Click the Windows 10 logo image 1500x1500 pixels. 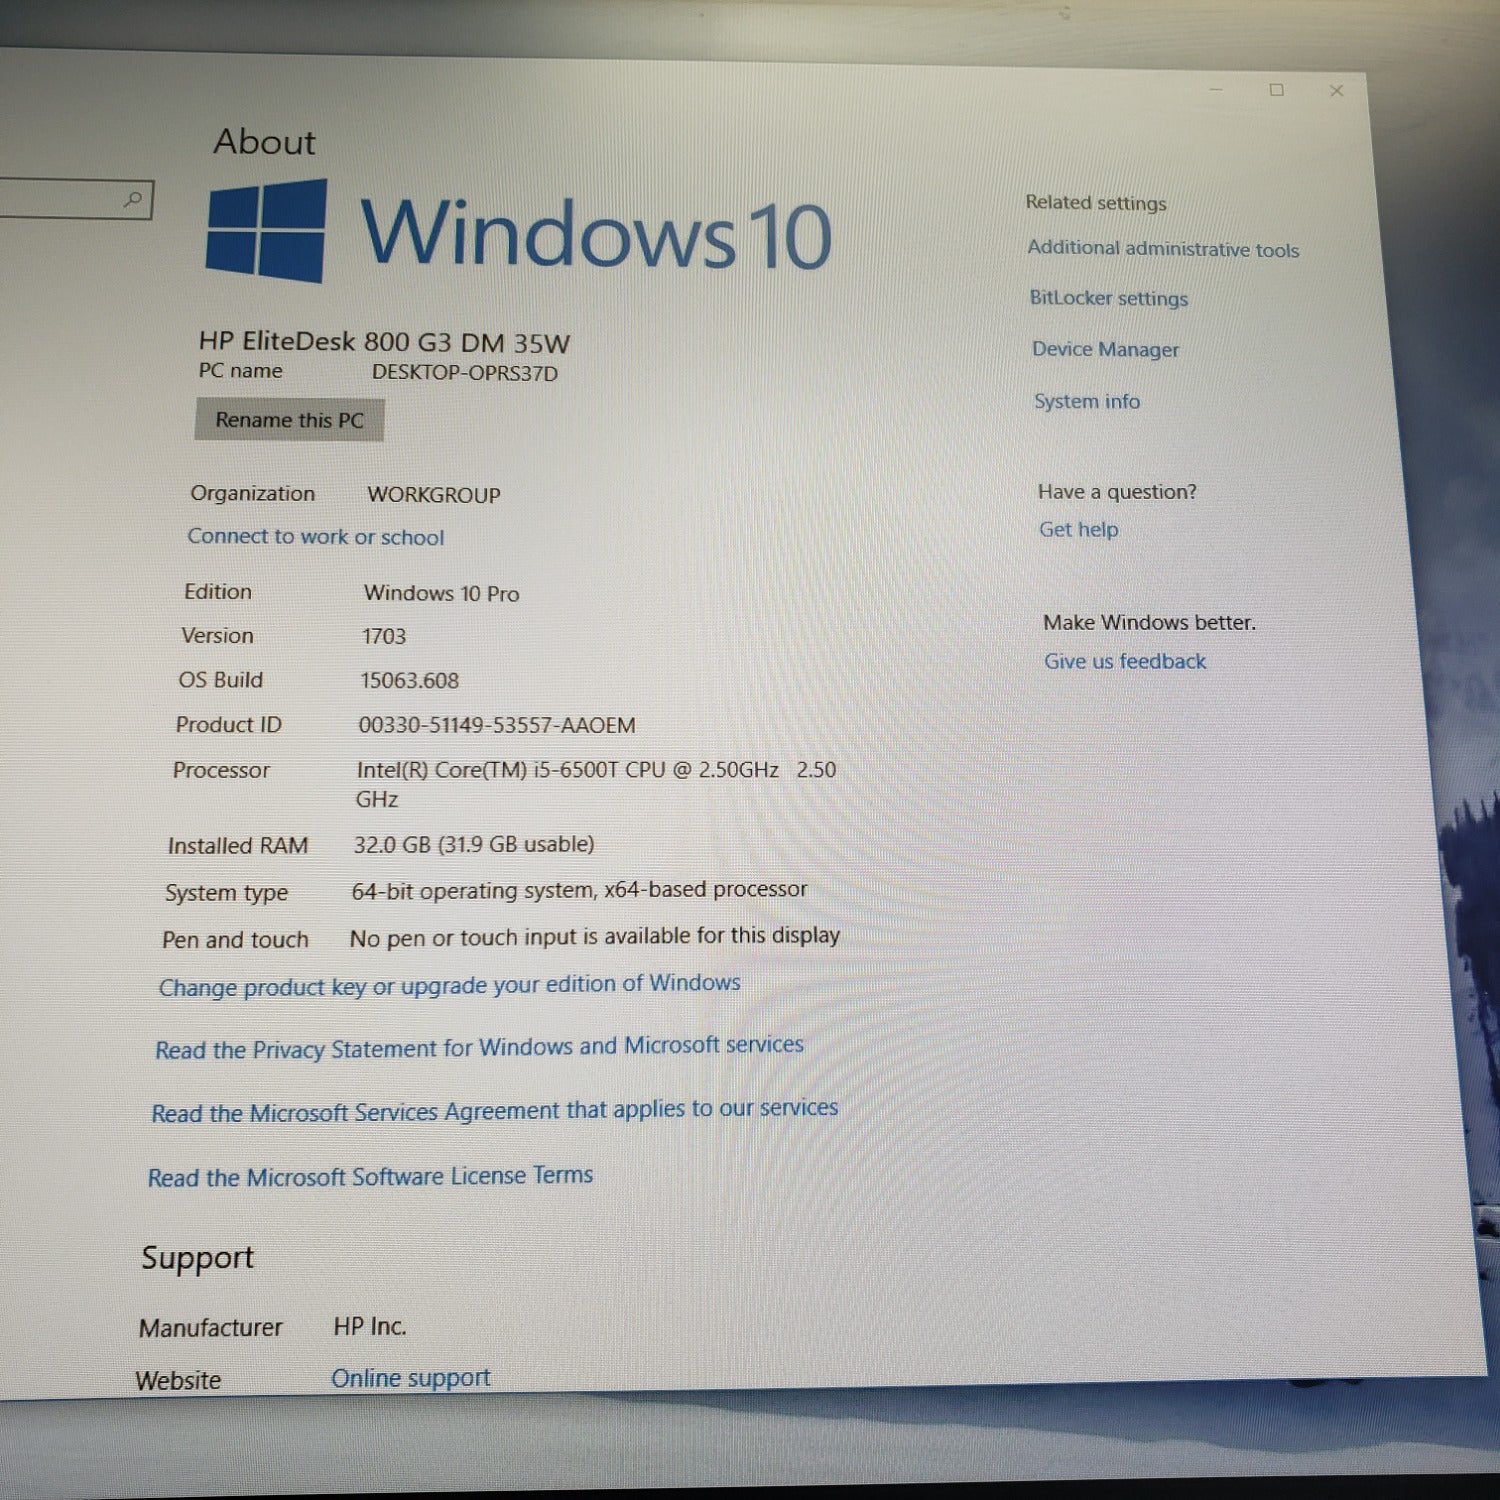(266, 230)
